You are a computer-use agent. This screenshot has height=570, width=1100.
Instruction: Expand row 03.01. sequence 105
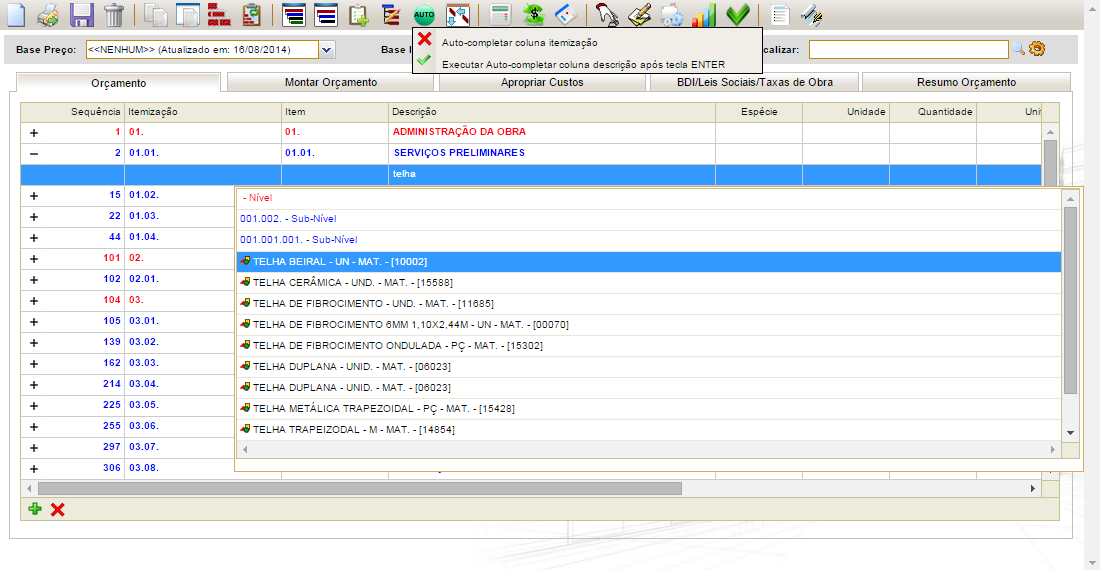click(34, 322)
